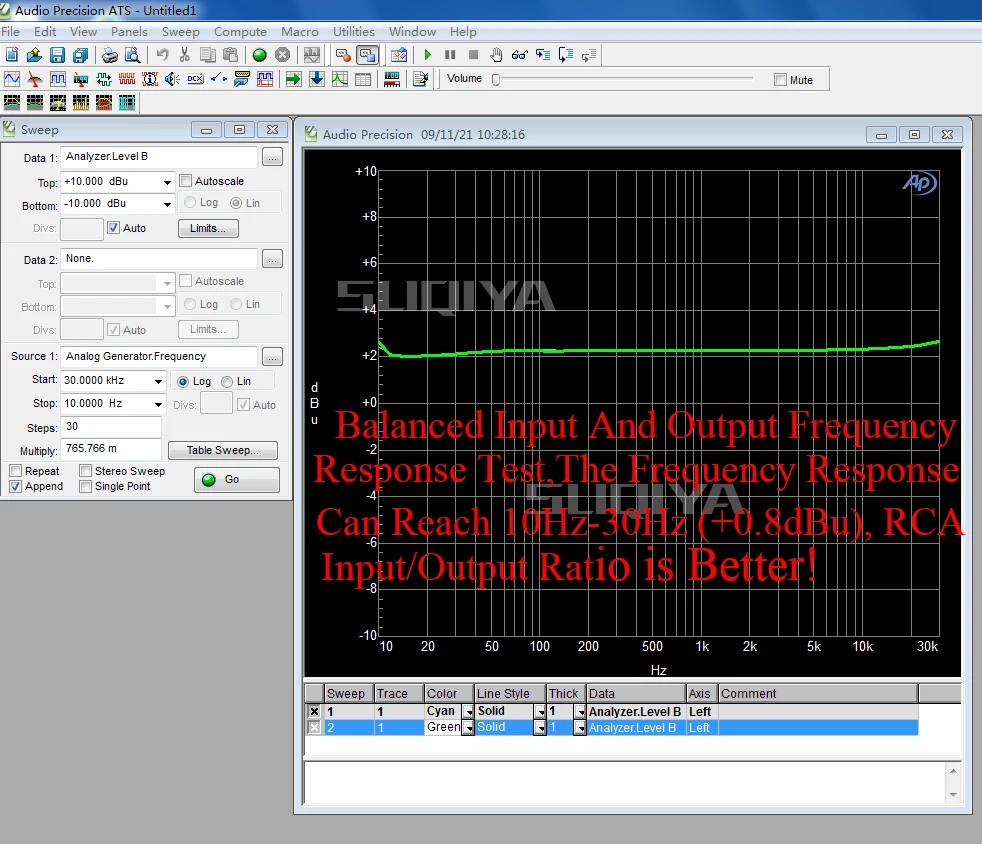
Task: Open the Utilities menu
Action: [353, 32]
